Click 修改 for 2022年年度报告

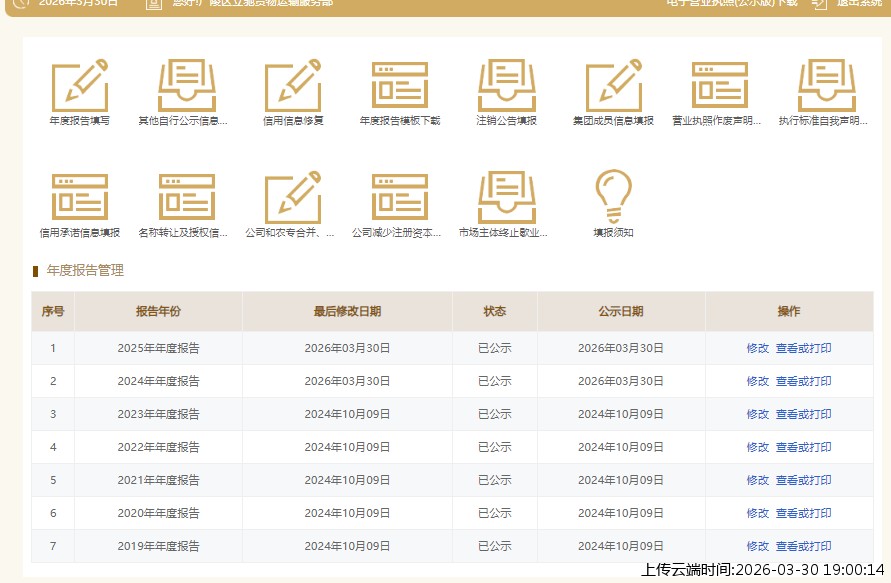point(757,447)
